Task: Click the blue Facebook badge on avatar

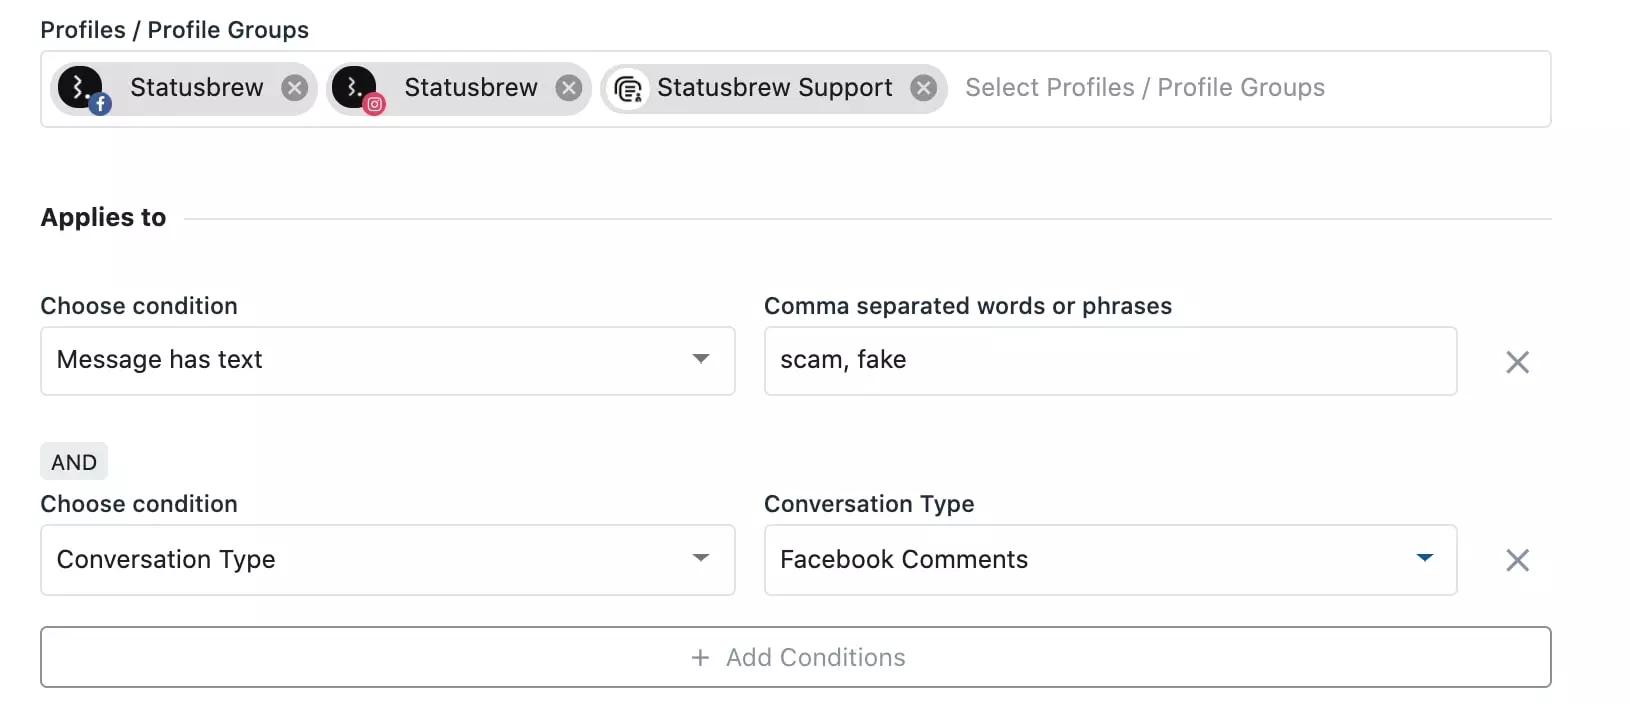Action: pyautogui.click(x=100, y=103)
